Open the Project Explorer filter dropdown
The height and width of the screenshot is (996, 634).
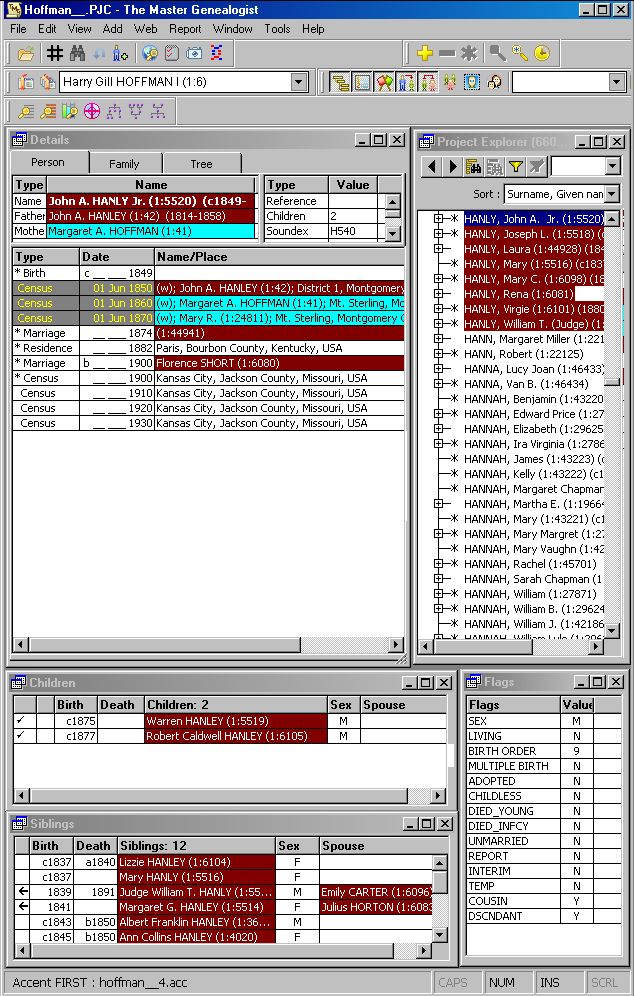pyautogui.click(x=612, y=166)
